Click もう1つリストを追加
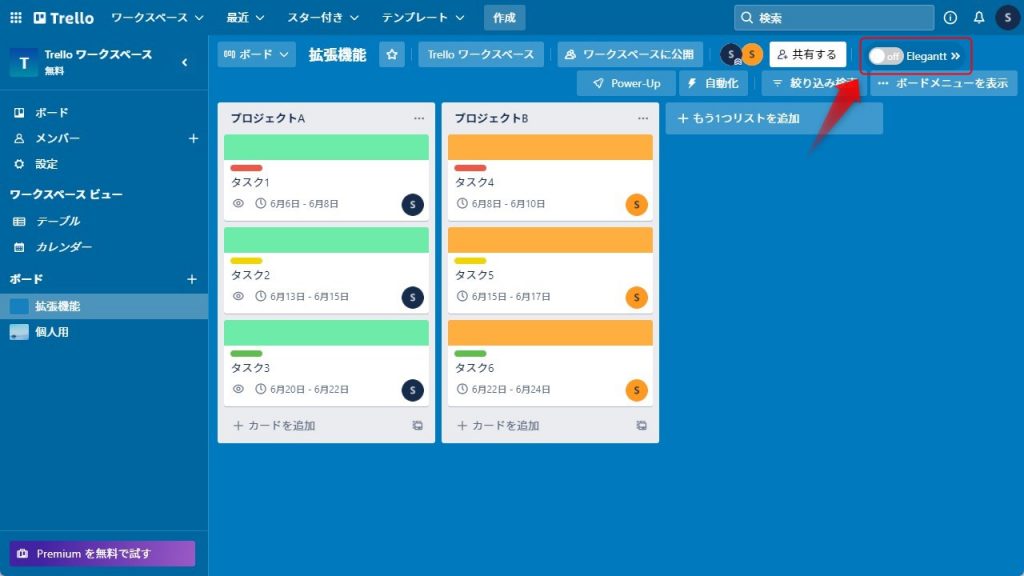 click(774, 118)
